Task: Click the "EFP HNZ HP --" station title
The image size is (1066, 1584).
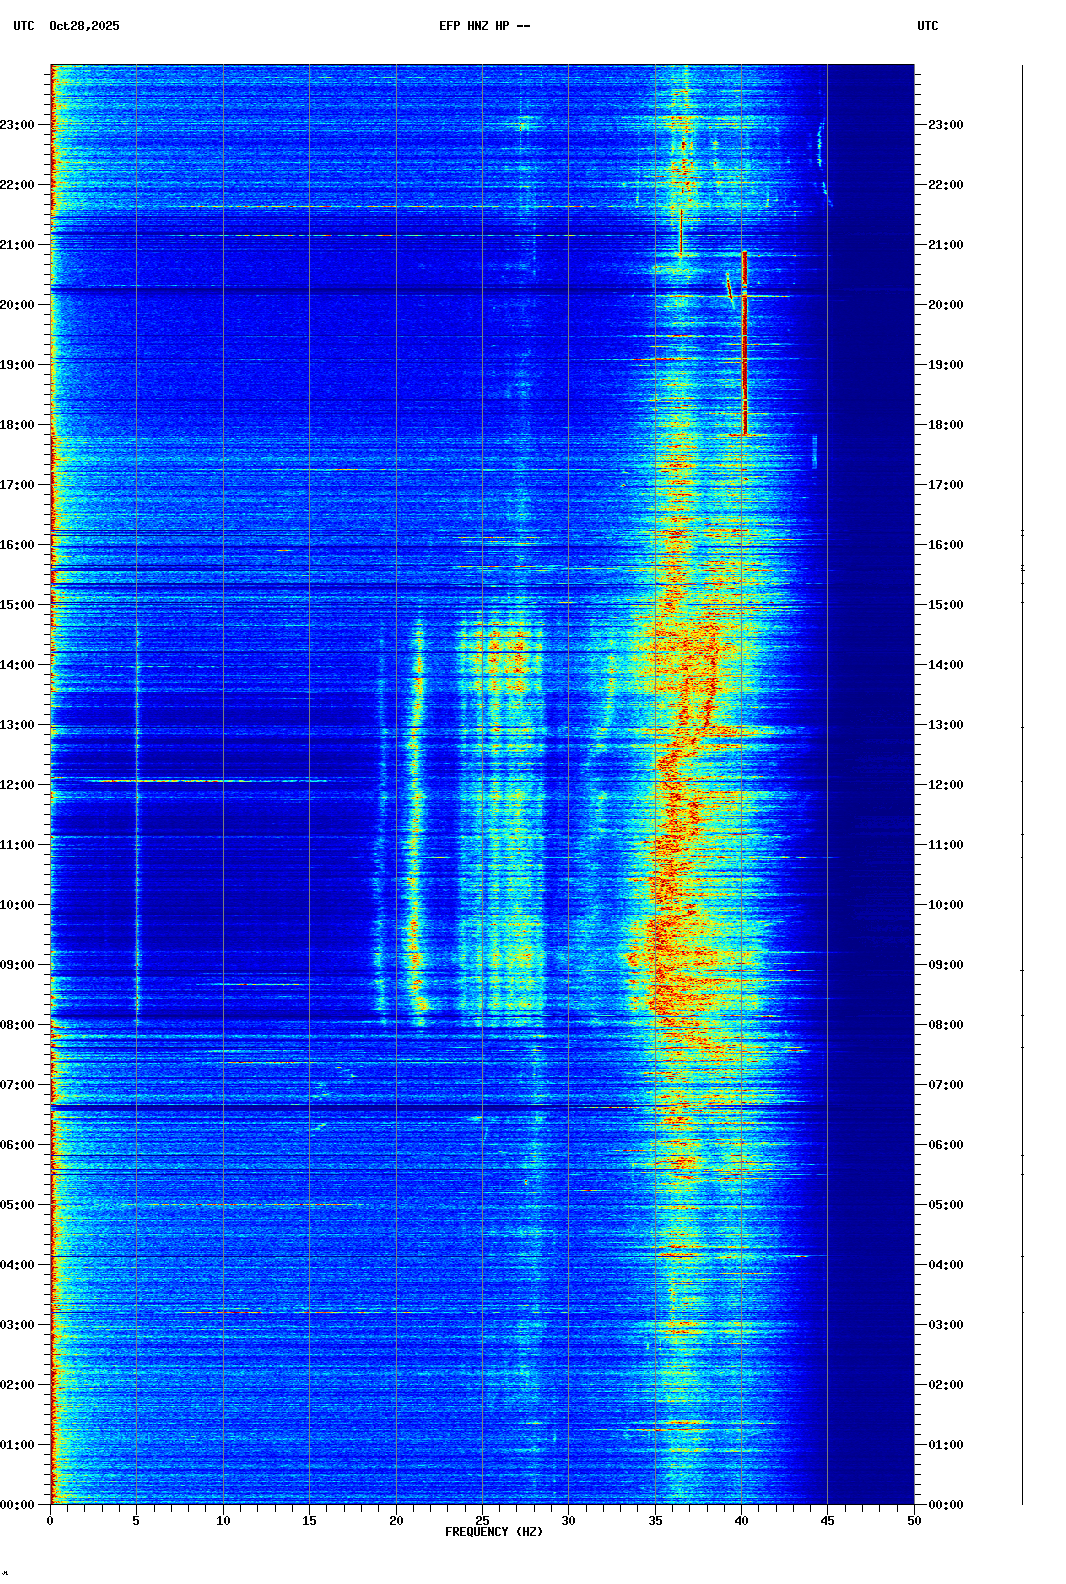Action: (x=484, y=26)
